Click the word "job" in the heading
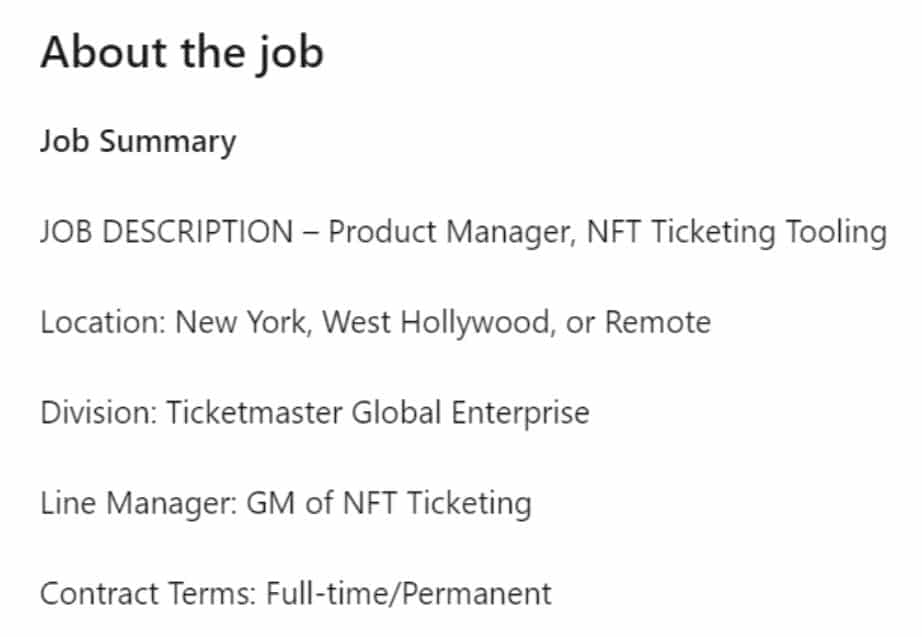 290,55
